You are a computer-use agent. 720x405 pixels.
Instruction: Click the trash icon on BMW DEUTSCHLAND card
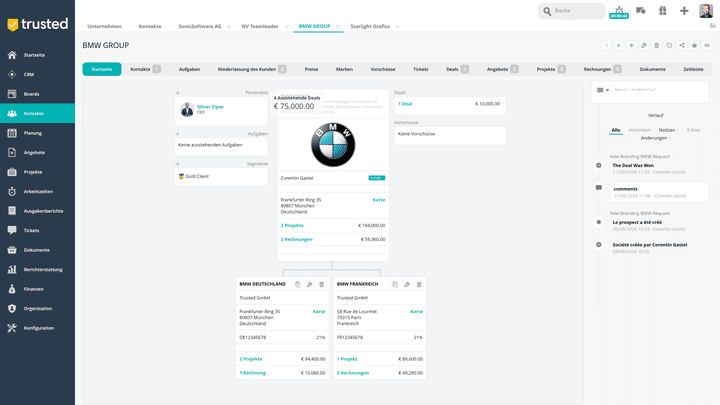(321, 284)
